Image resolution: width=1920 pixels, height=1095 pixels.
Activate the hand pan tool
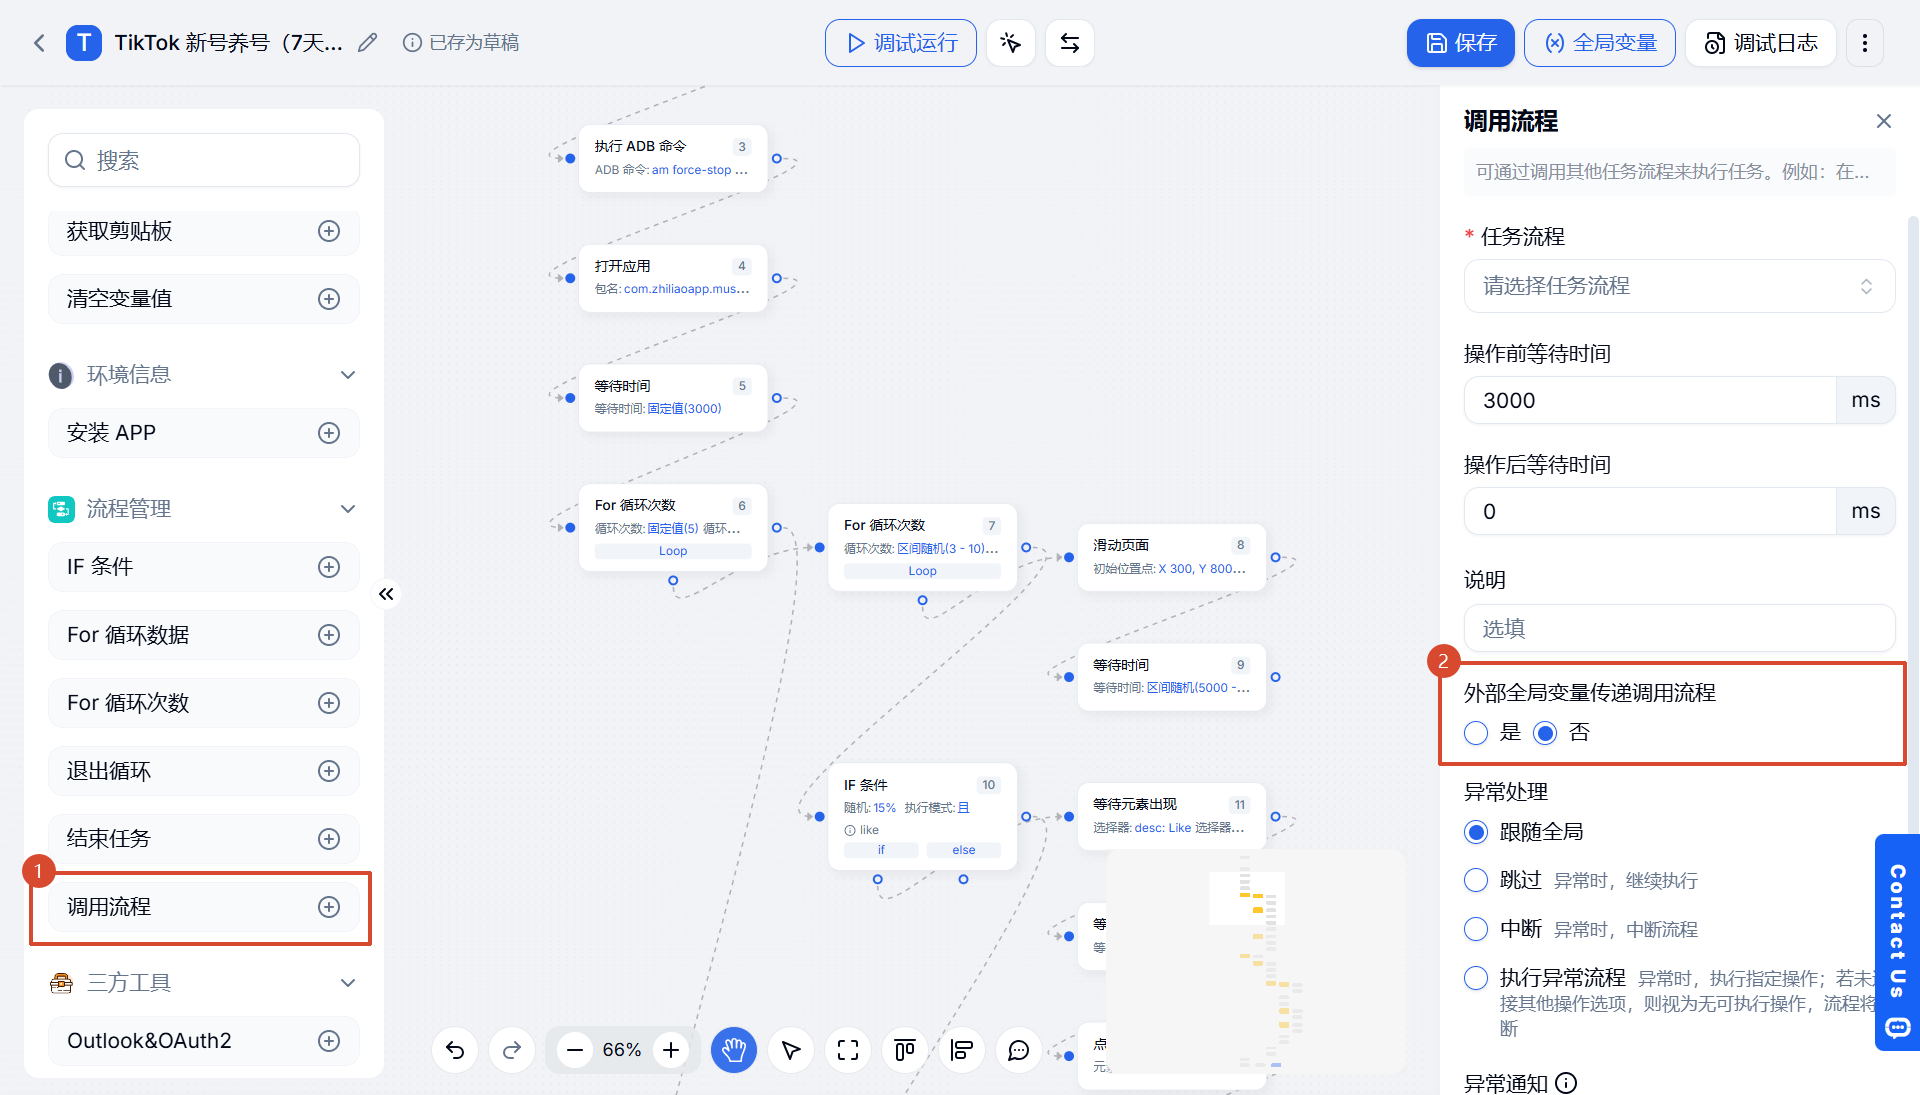coord(734,1050)
